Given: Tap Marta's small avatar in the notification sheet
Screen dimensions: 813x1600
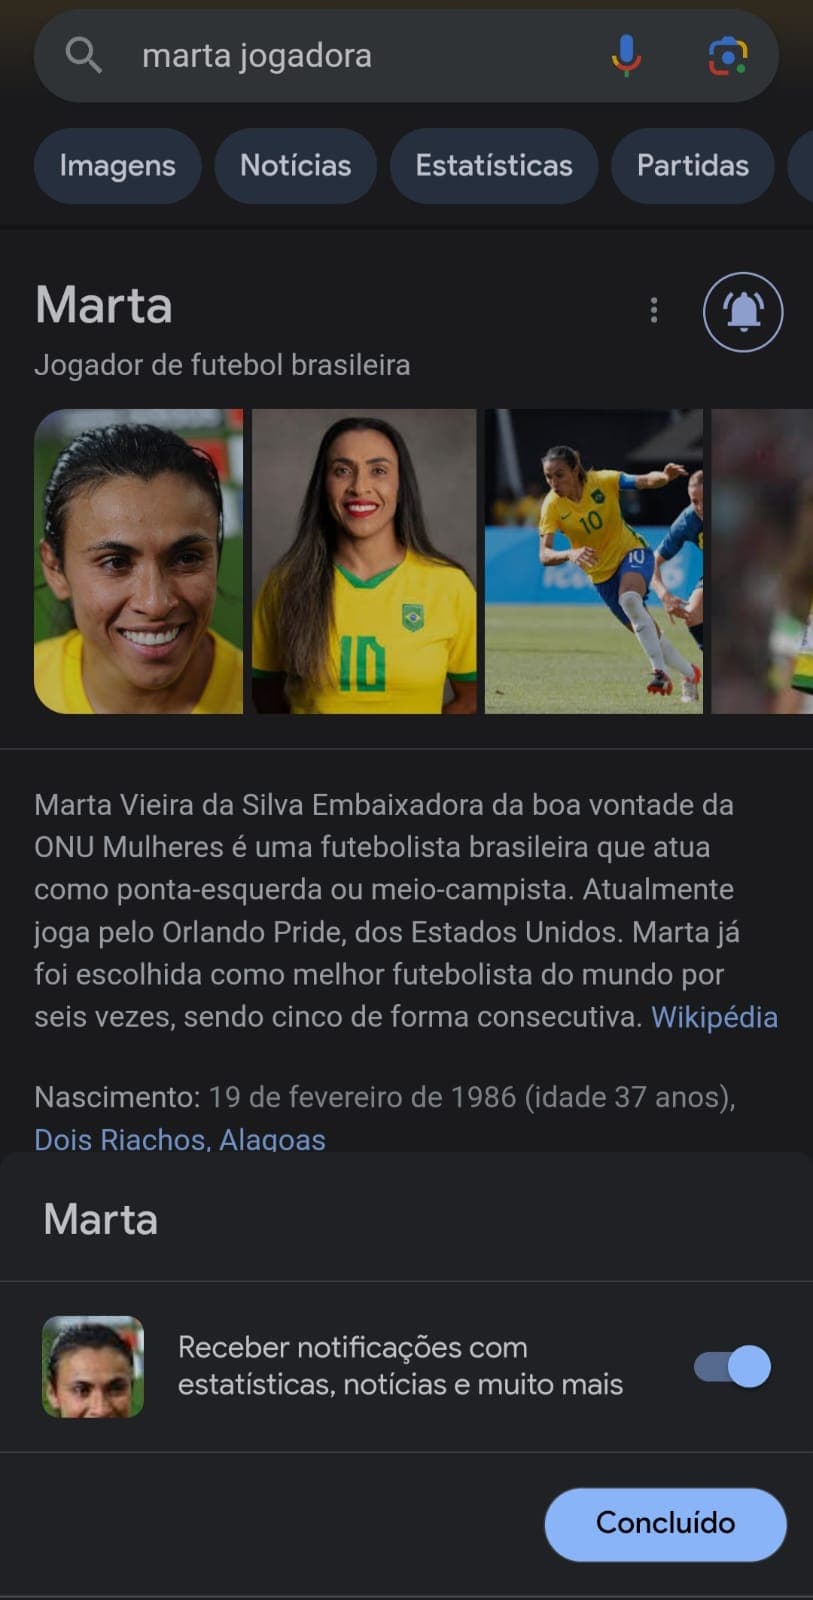Looking at the screenshot, I should [x=93, y=1366].
